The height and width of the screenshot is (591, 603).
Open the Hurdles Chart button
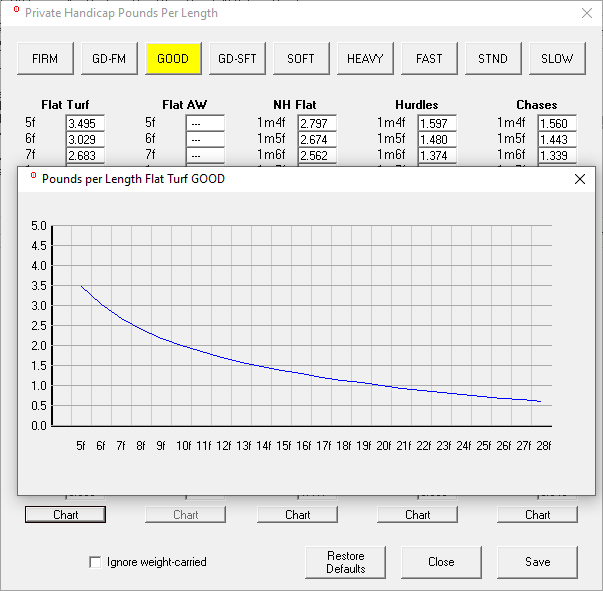(x=417, y=514)
